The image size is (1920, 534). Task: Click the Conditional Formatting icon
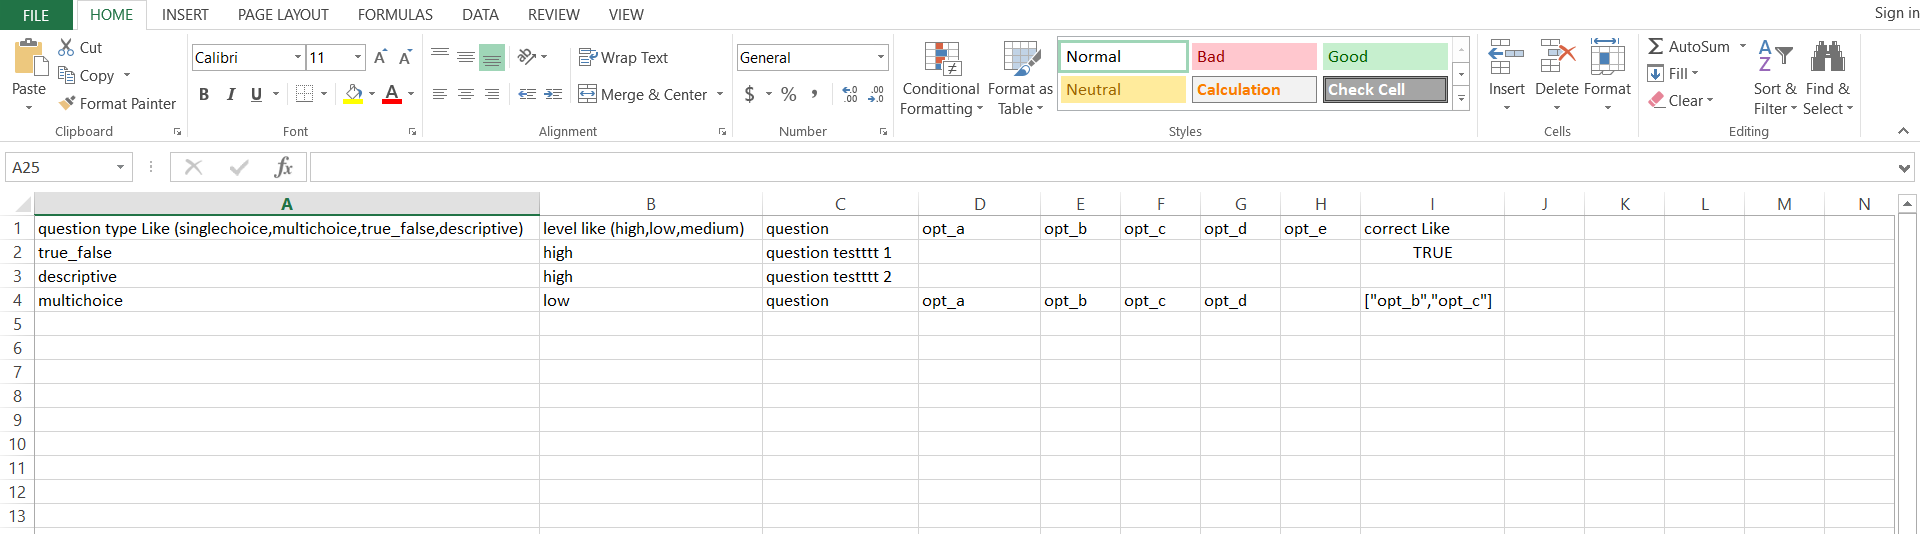941,60
